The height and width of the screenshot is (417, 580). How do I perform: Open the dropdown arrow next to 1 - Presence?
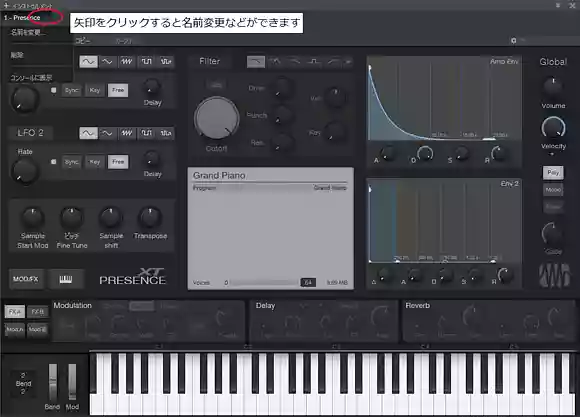click(51, 18)
